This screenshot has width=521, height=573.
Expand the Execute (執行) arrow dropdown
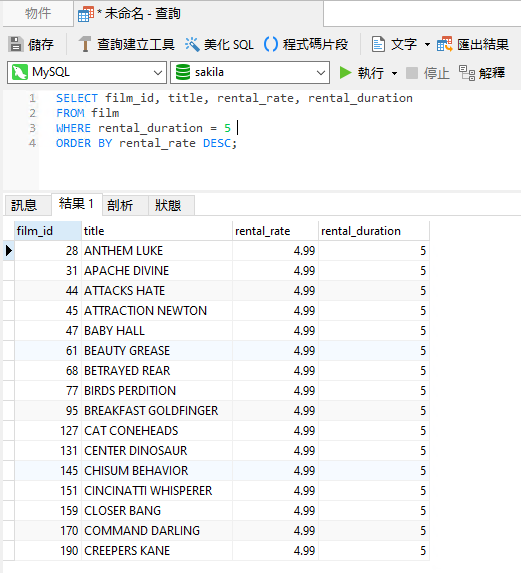[395, 73]
